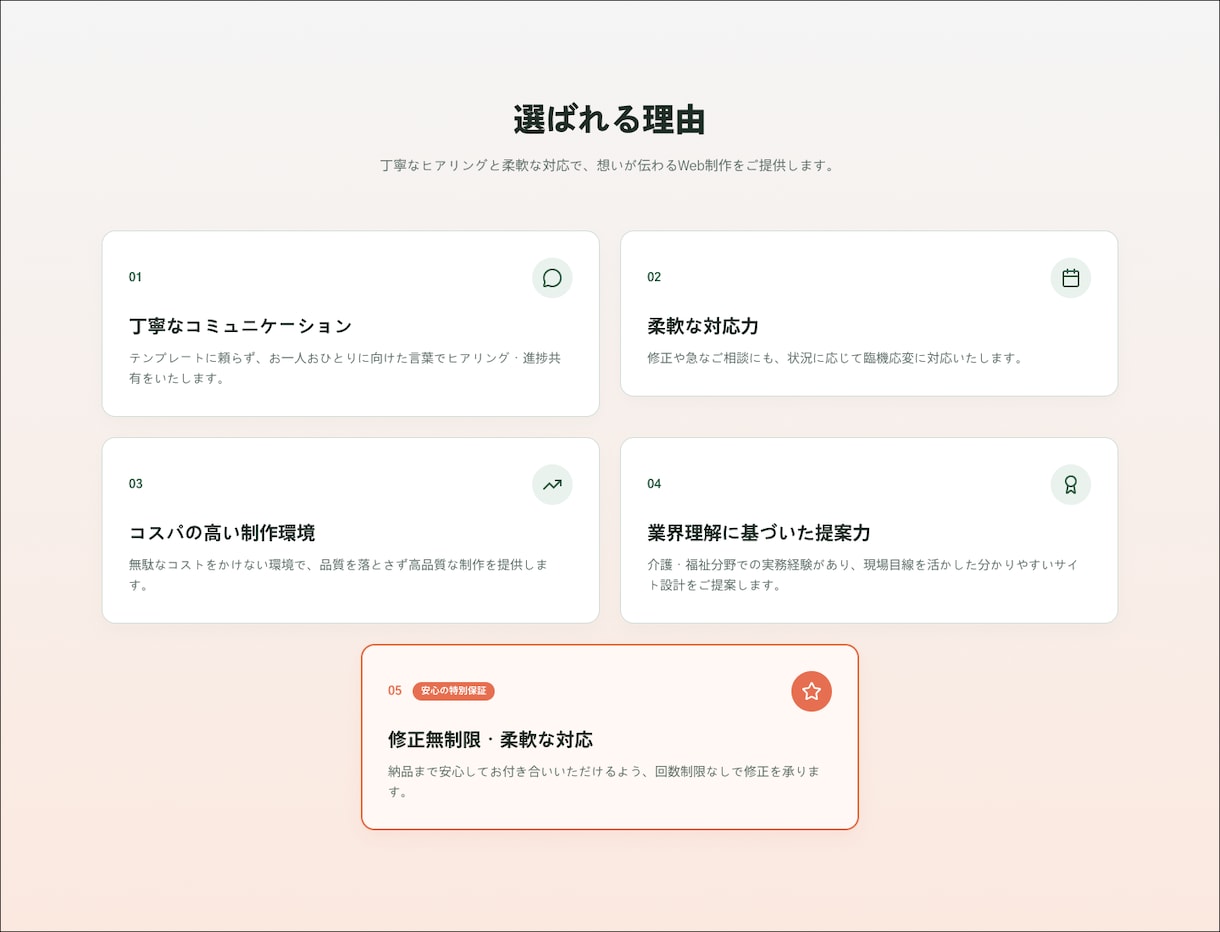Click the number 04 label

click(654, 484)
